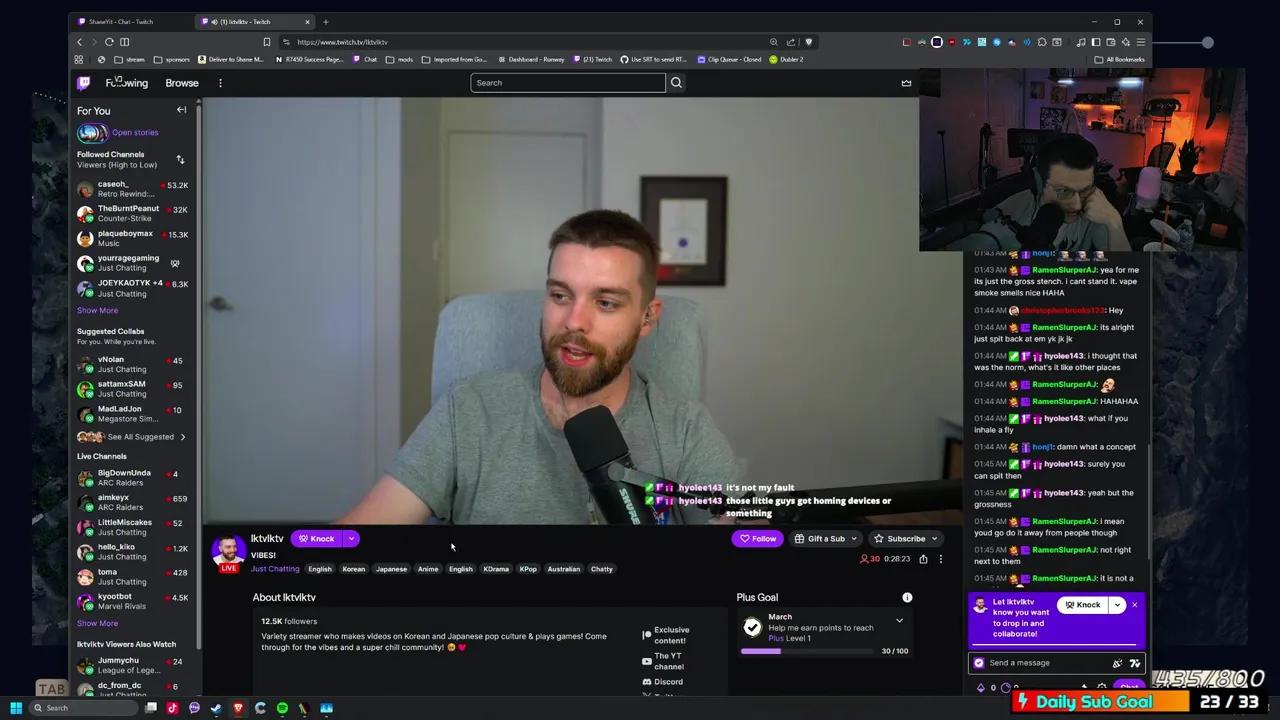Click the zoom magnifier in the address bar
The height and width of the screenshot is (720, 1280).
tap(773, 42)
